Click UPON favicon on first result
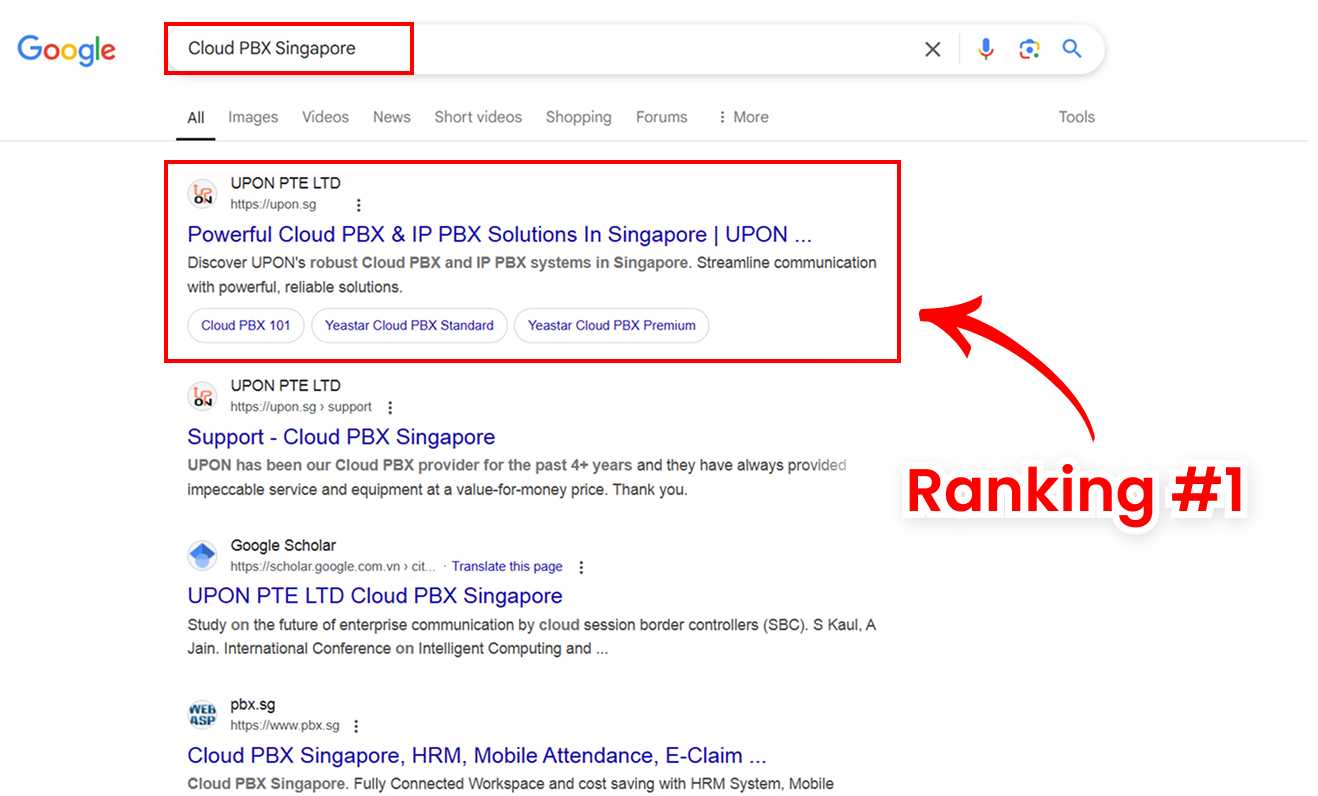The height and width of the screenshot is (796, 1318). click(203, 194)
